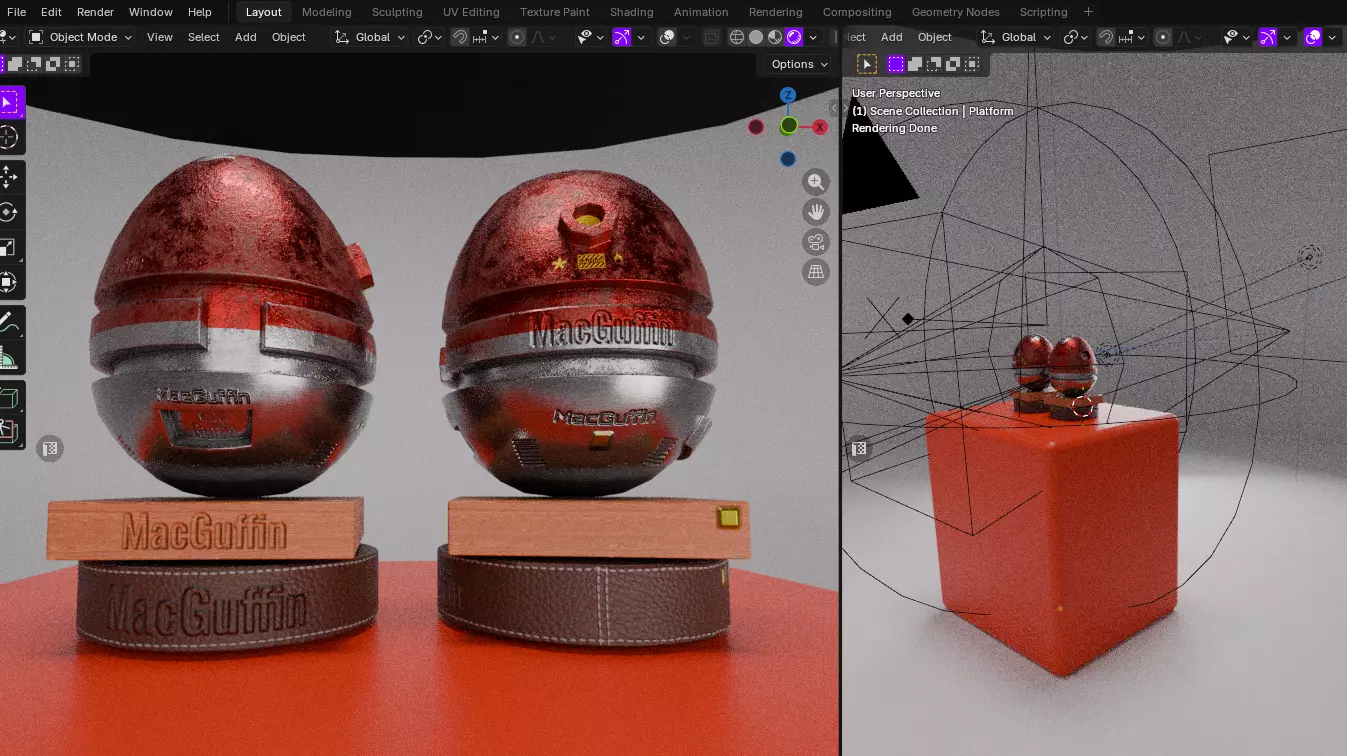Switch to the UV Editing workspace tab
The image size is (1347, 756).
click(x=471, y=12)
